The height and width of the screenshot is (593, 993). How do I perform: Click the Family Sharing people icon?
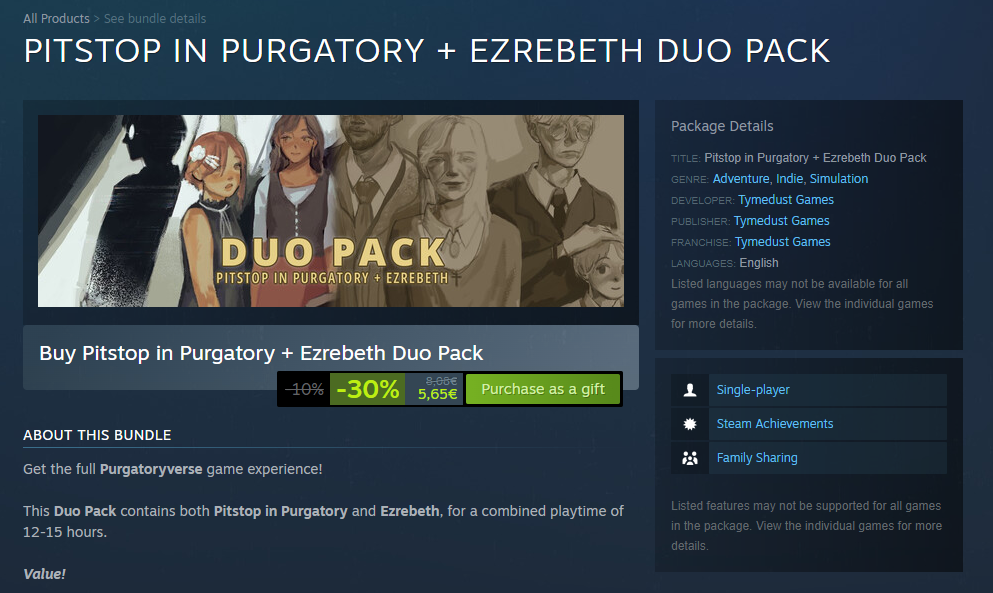690,458
